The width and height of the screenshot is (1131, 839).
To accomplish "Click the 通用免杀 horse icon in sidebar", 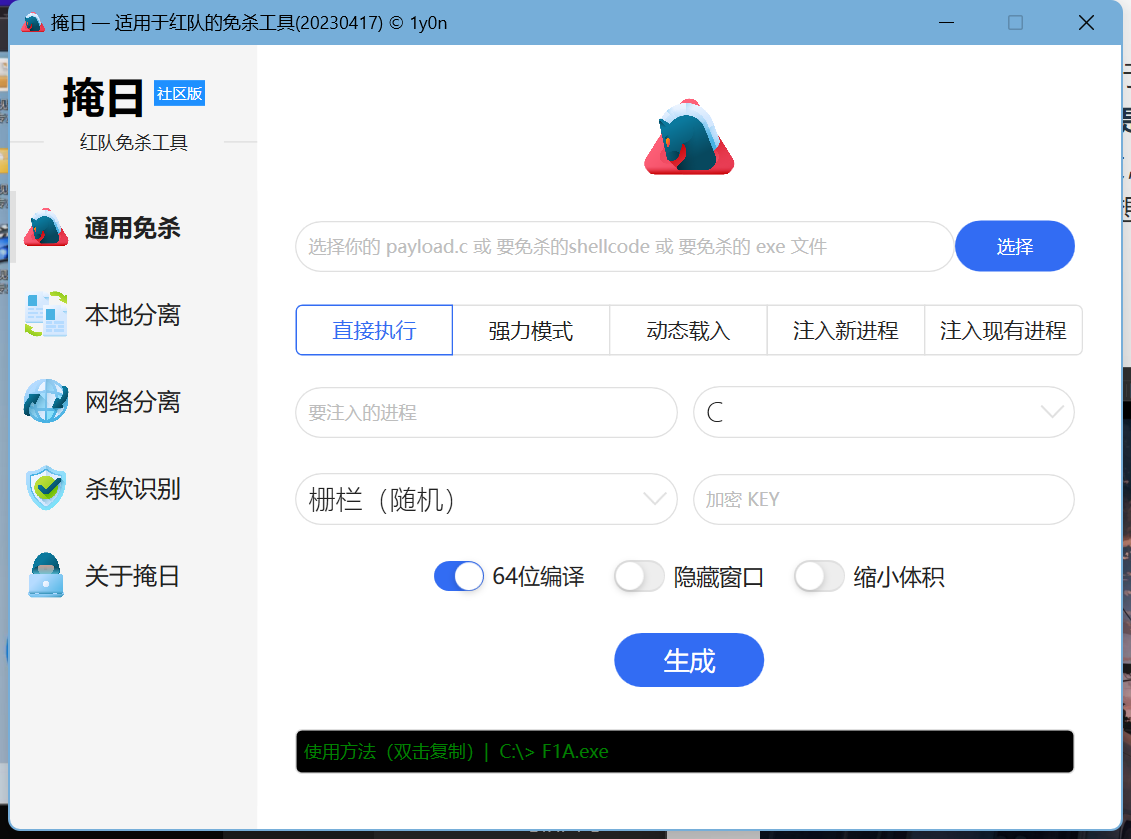I will coord(46,228).
